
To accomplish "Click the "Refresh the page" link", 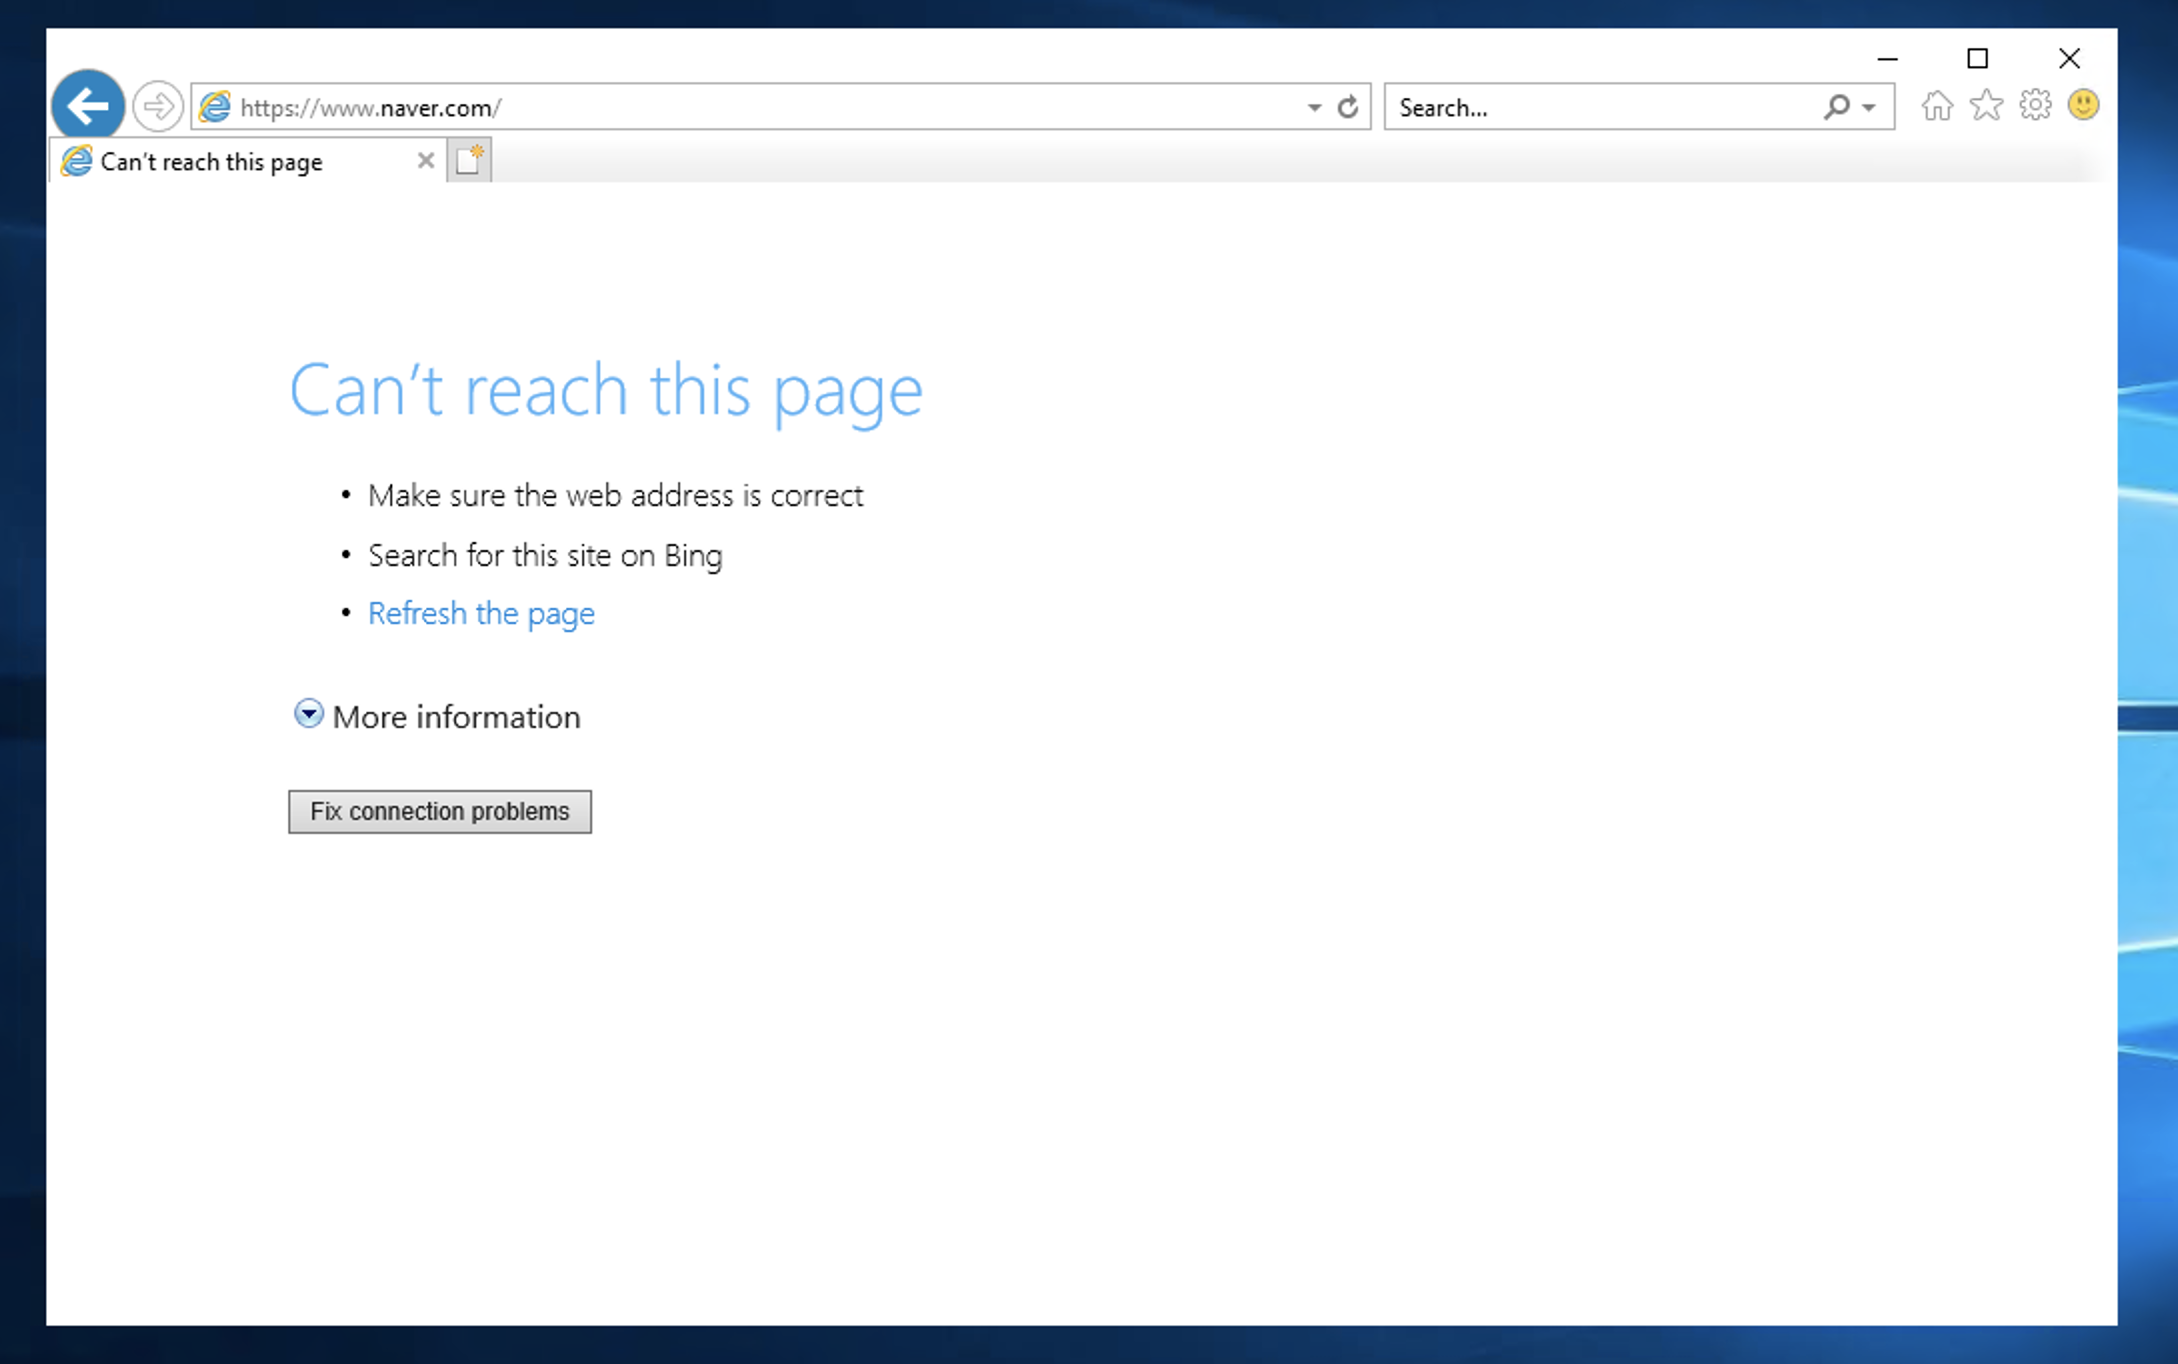I will pyautogui.click(x=481, y=613).
